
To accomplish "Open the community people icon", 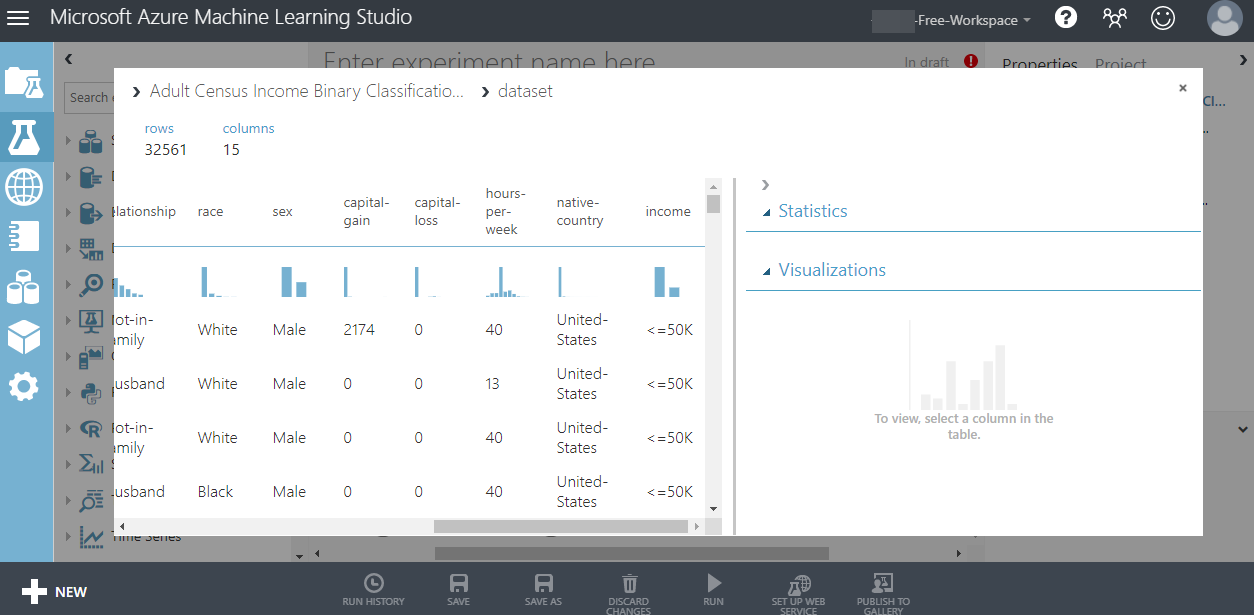I will 1114,18.
